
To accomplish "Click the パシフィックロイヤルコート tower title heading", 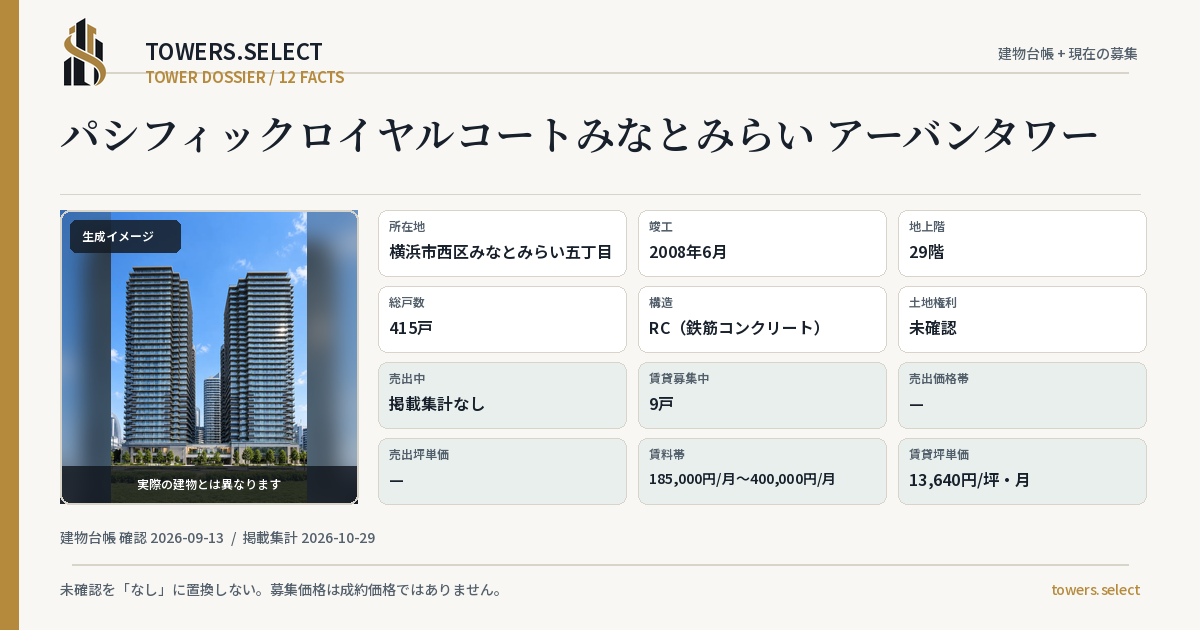I will click(x=580, y=135).
